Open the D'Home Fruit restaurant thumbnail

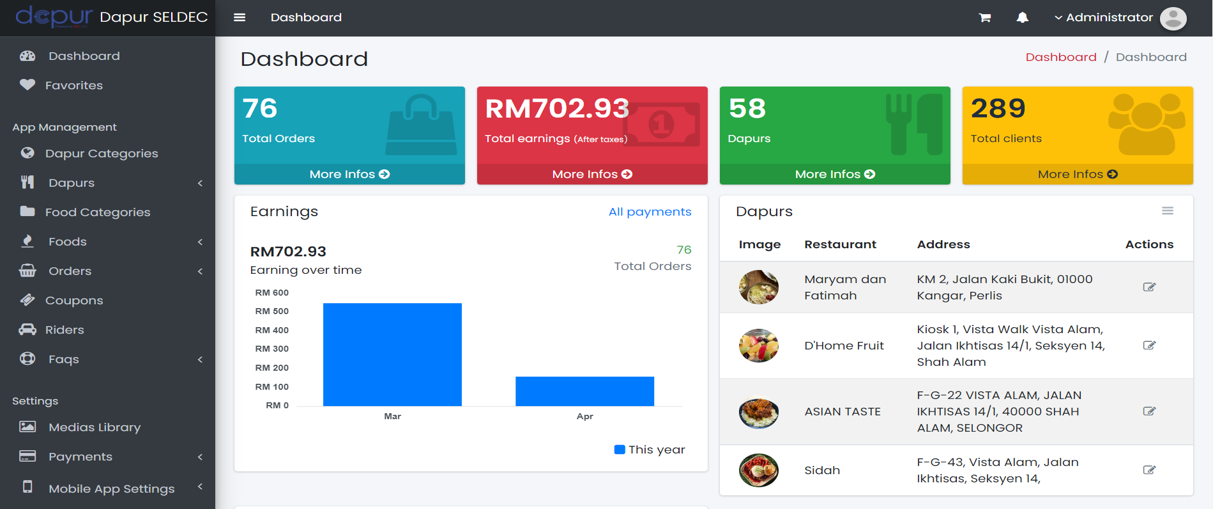pos(759,346)
